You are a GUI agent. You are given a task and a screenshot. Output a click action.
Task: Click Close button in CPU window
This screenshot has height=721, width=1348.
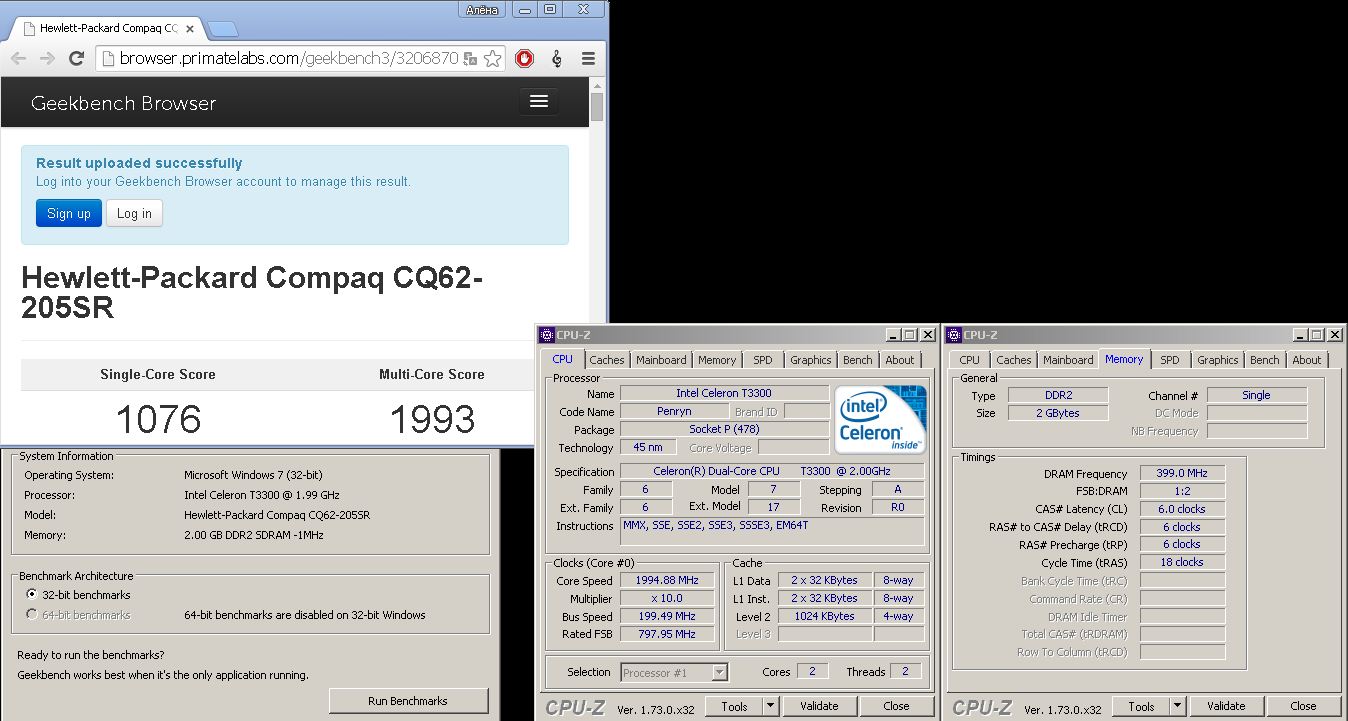897,706
